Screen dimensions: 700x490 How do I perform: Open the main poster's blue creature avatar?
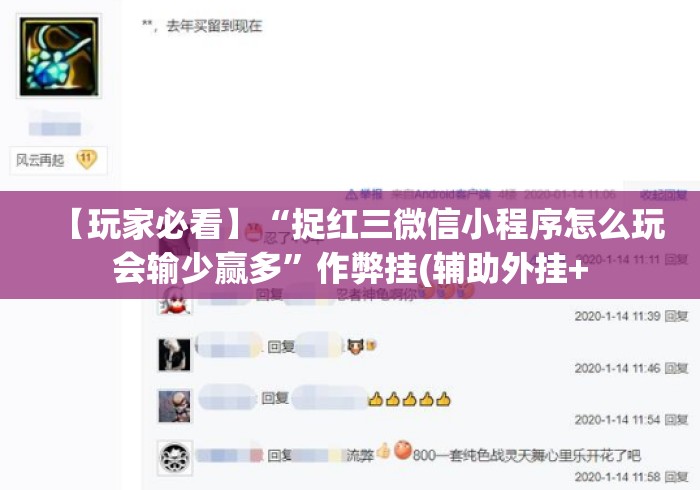59,56
